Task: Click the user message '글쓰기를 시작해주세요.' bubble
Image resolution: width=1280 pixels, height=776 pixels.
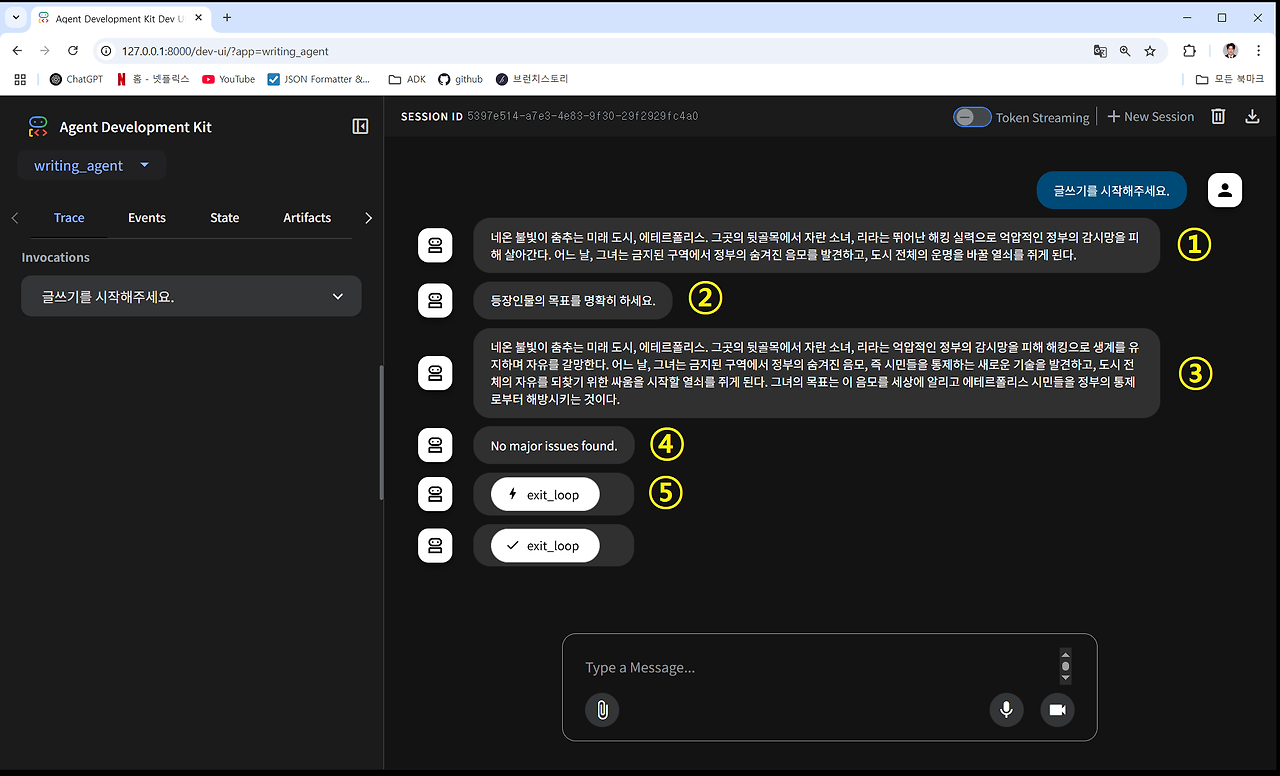Action: click(x=1112, y=190)
